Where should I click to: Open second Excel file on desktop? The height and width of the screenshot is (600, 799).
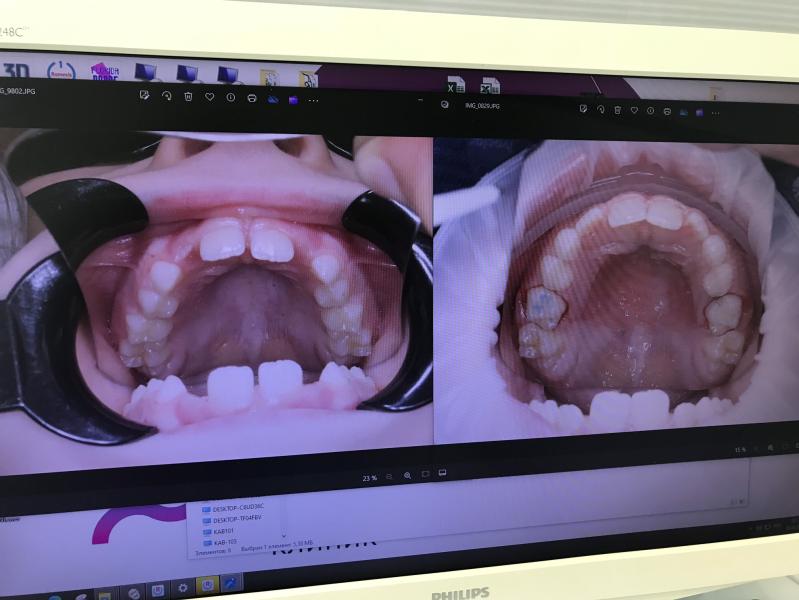(490, 86)
